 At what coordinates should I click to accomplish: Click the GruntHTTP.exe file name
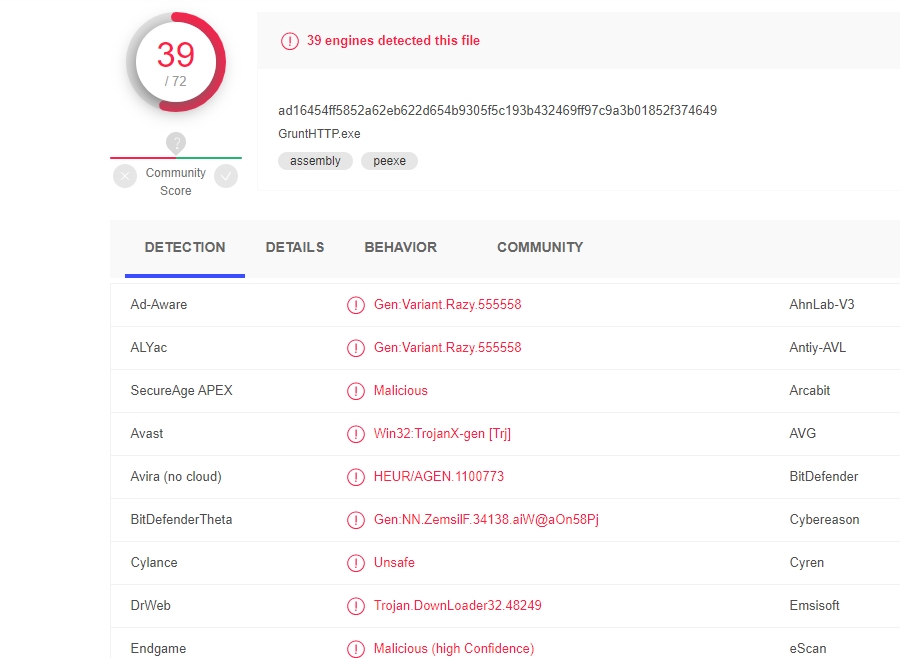tap(319, 133)
